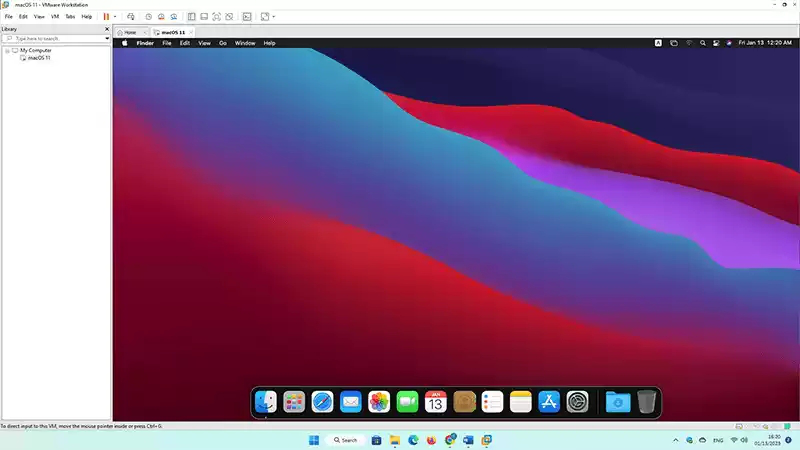The width and height of the screenshot is (800, 450).
Task: Open the Calendar app showing 13
Action: pos(436,402)
